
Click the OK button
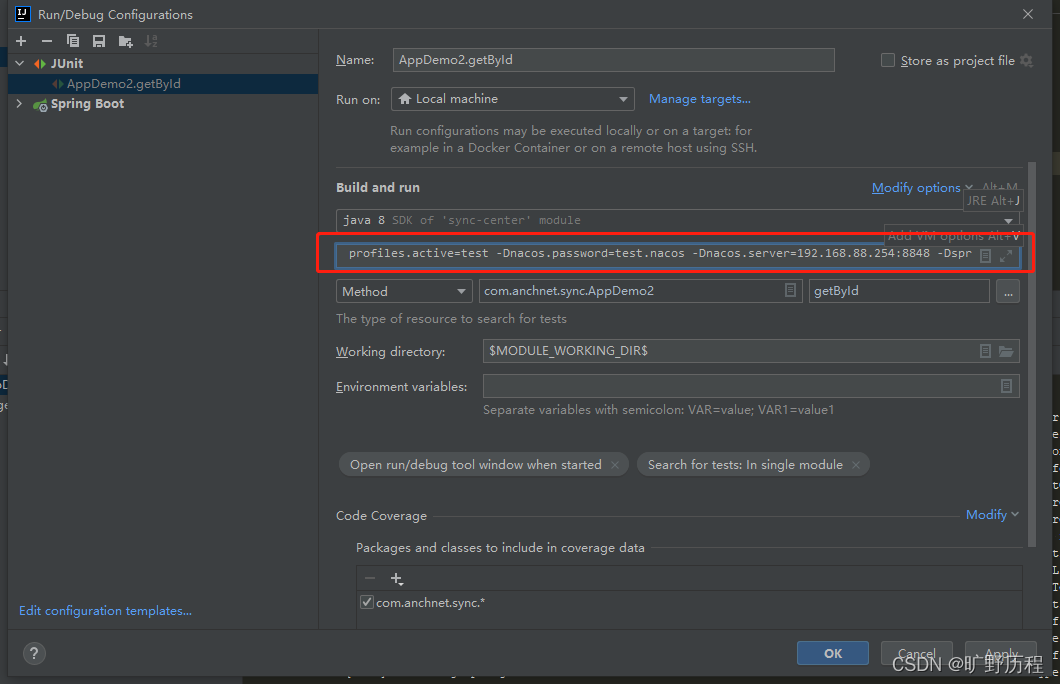[832, 653]
